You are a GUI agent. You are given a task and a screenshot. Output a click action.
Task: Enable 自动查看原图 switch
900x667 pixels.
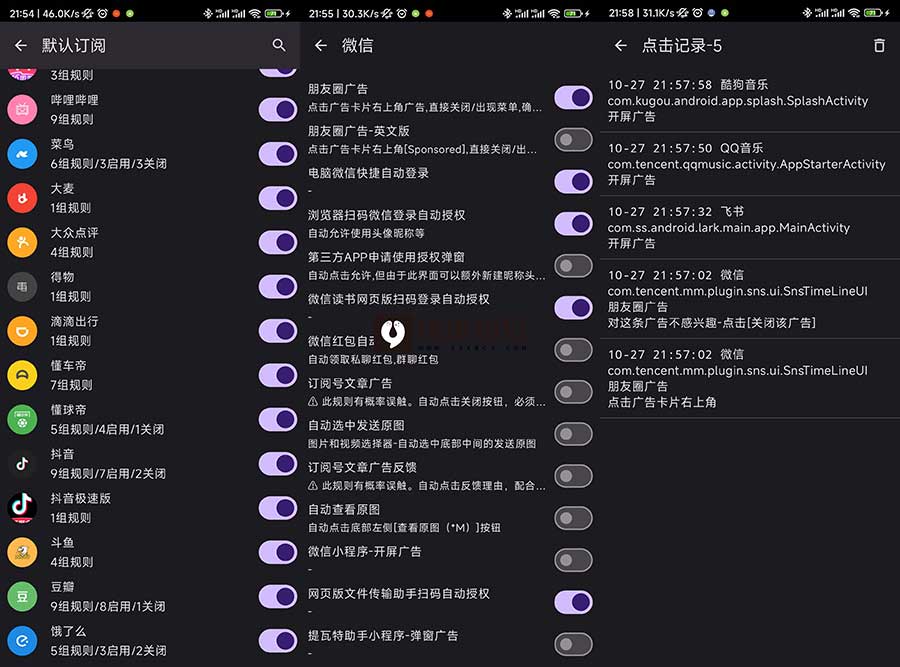(573, 518)
